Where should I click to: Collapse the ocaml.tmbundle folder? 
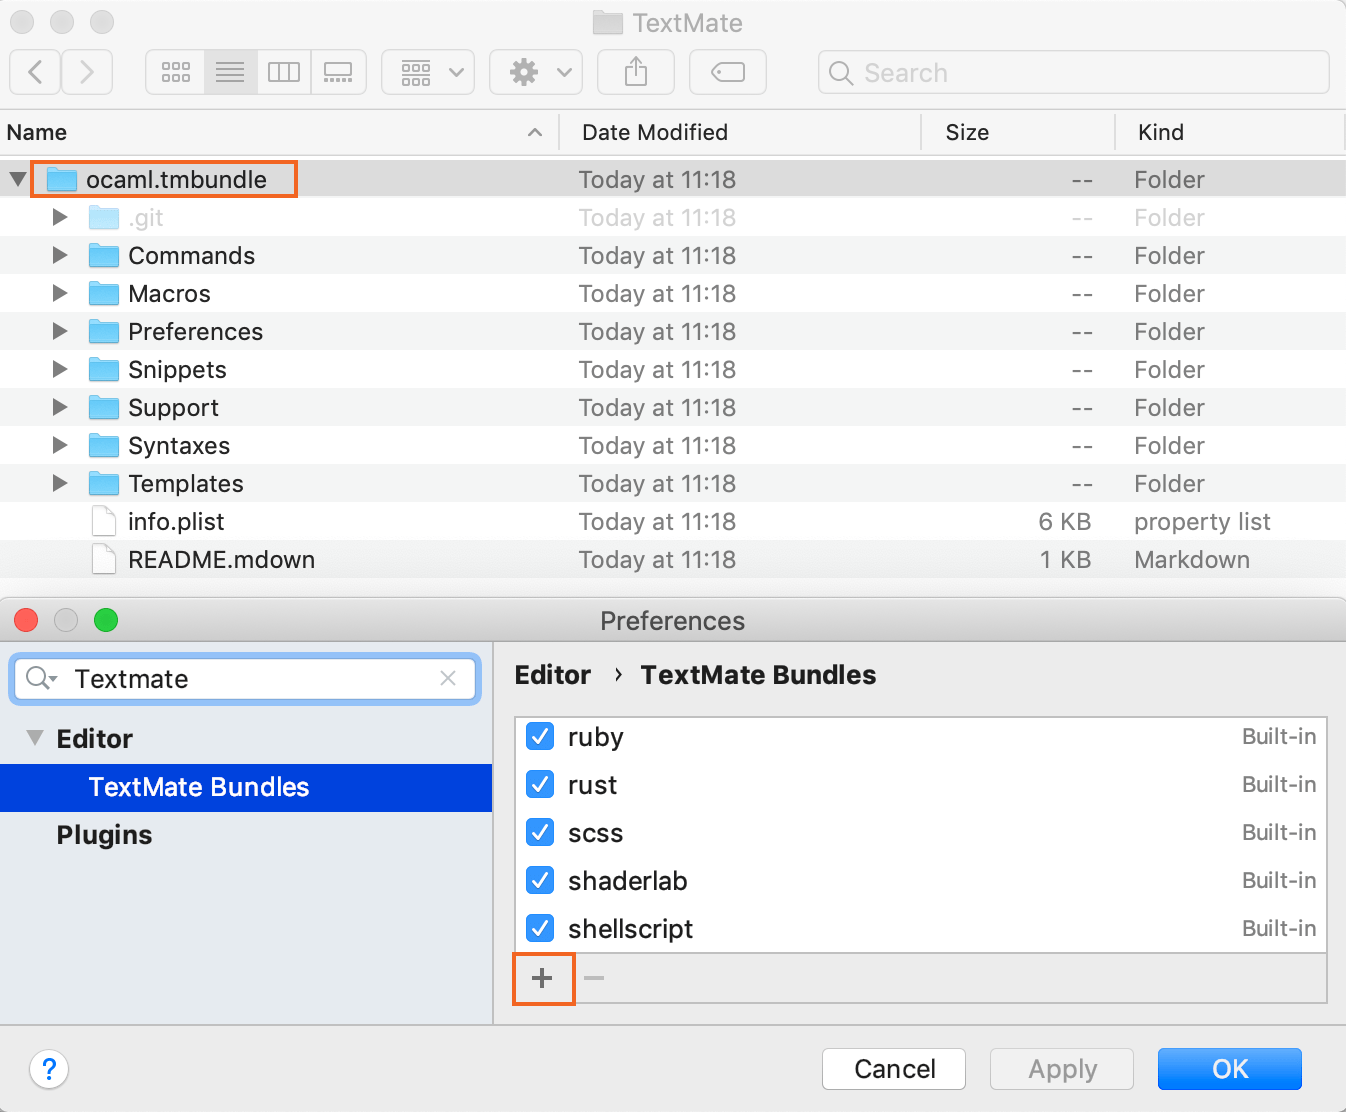tap(17, 179)
